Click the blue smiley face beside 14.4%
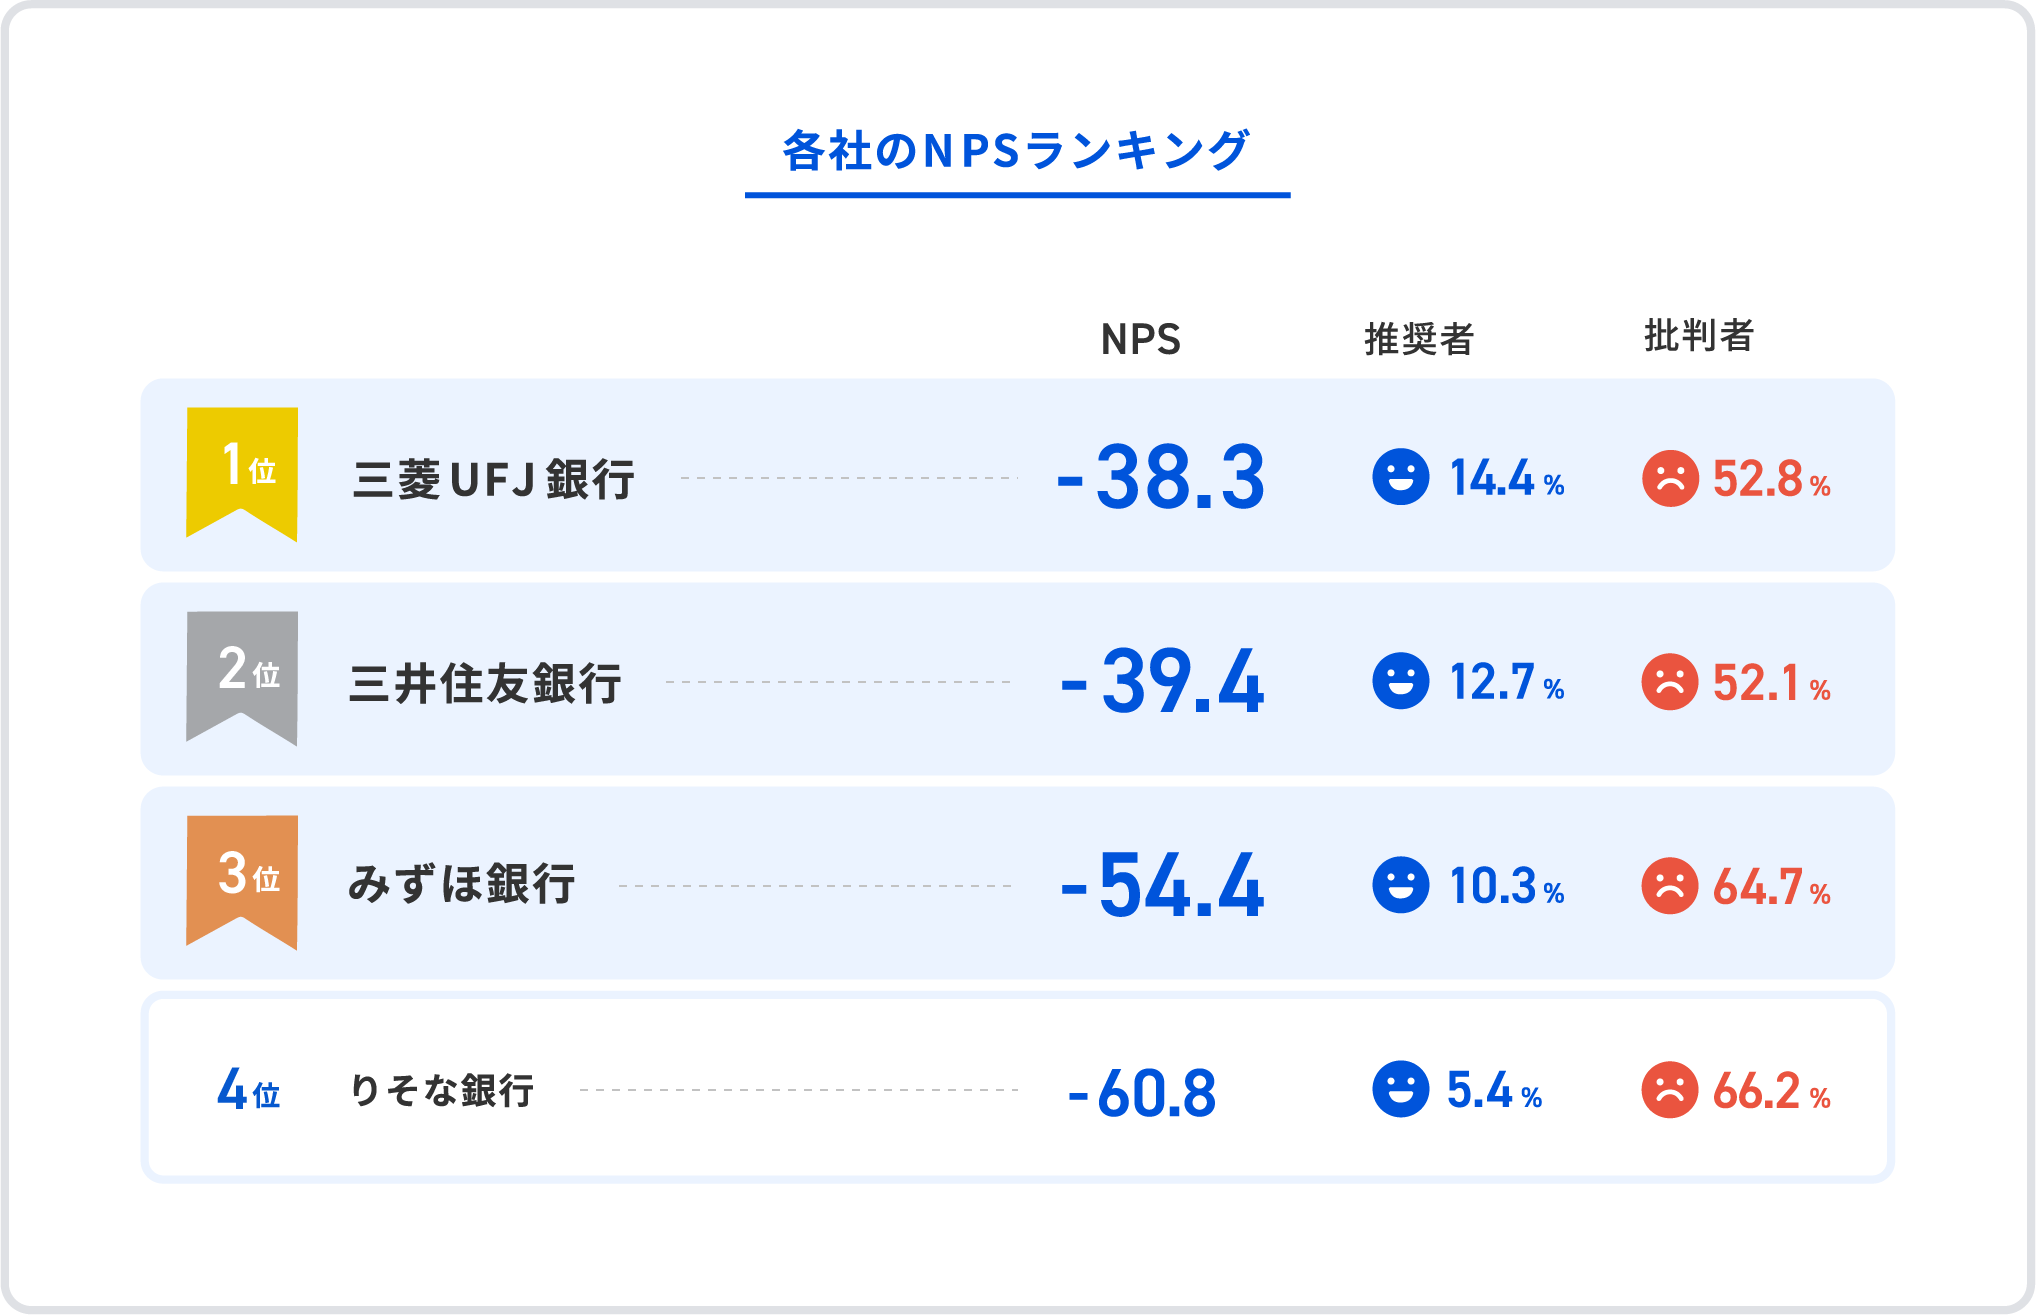This screenshot has height=1315, width=2036. tap(1400, 477)
